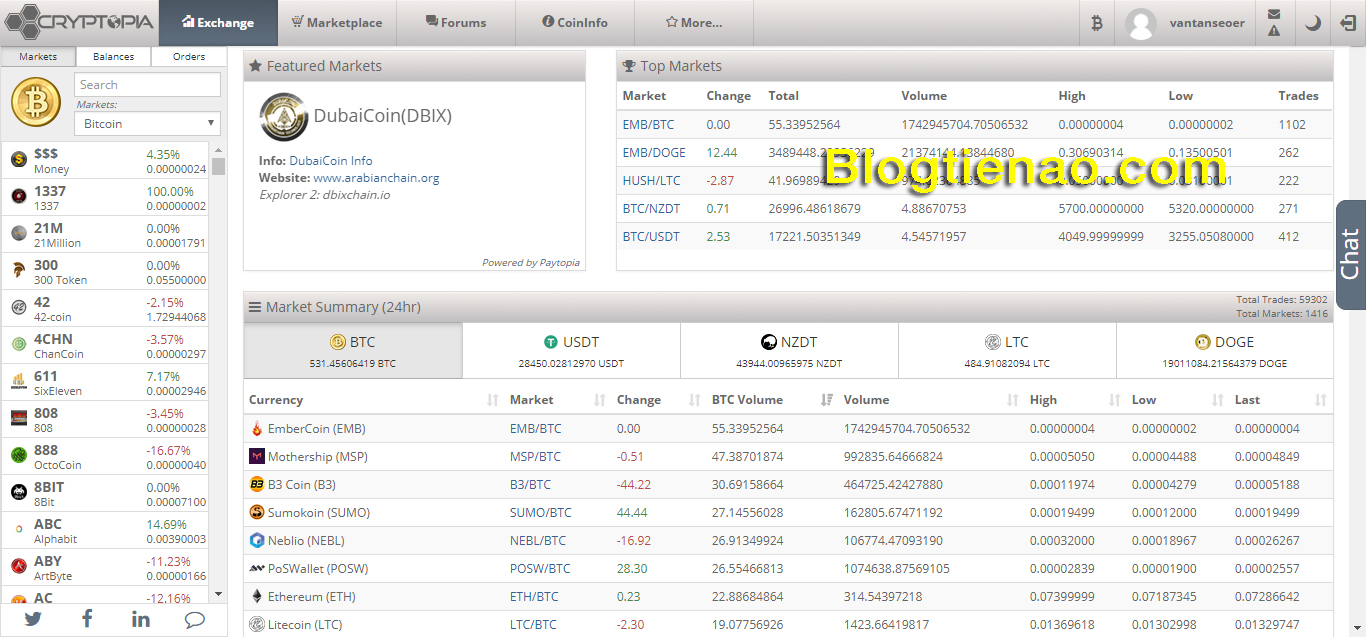
Task: Select the NZDT market summary tab
Action: point(789,351)
